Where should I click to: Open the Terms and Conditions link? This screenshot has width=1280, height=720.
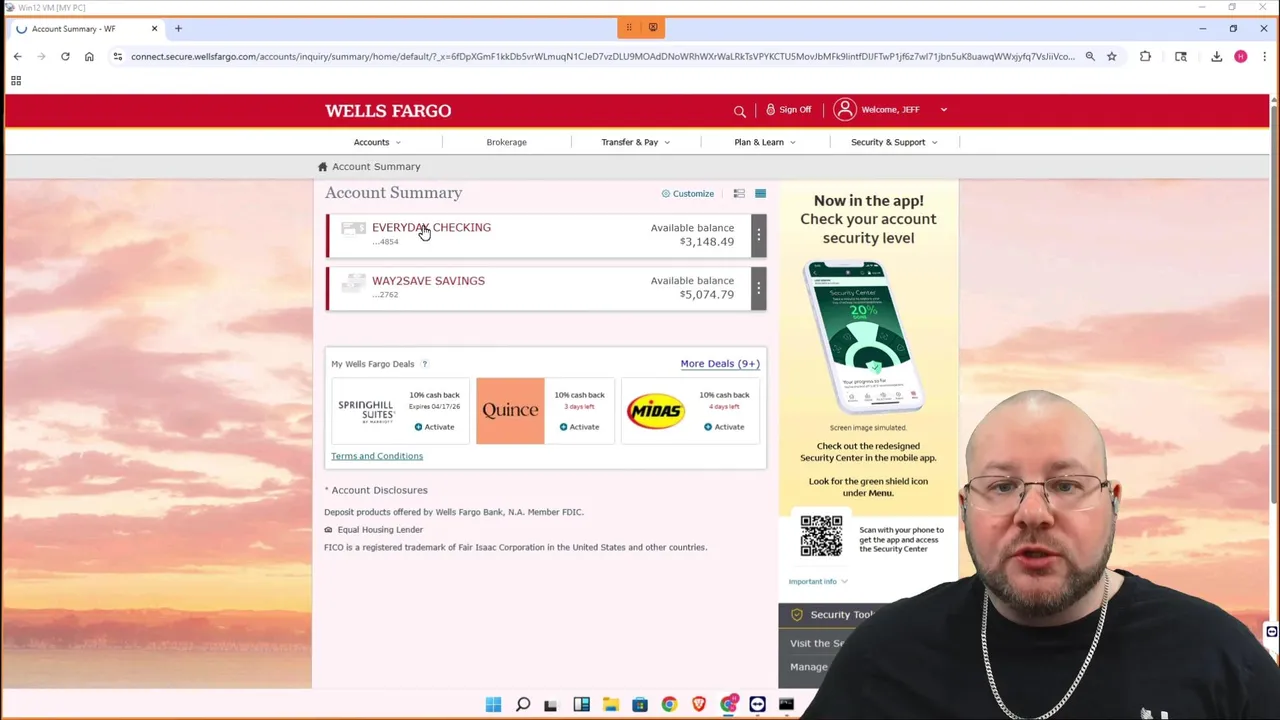pyautogui.click(x=377, y=456)
